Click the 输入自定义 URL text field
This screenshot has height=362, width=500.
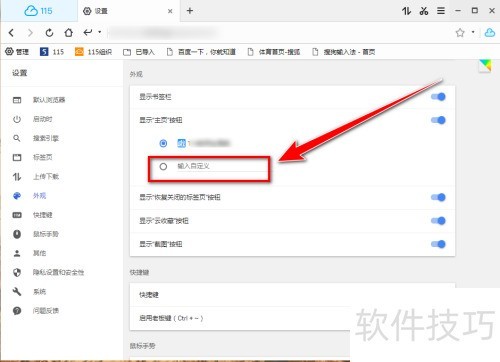point(221,167)
